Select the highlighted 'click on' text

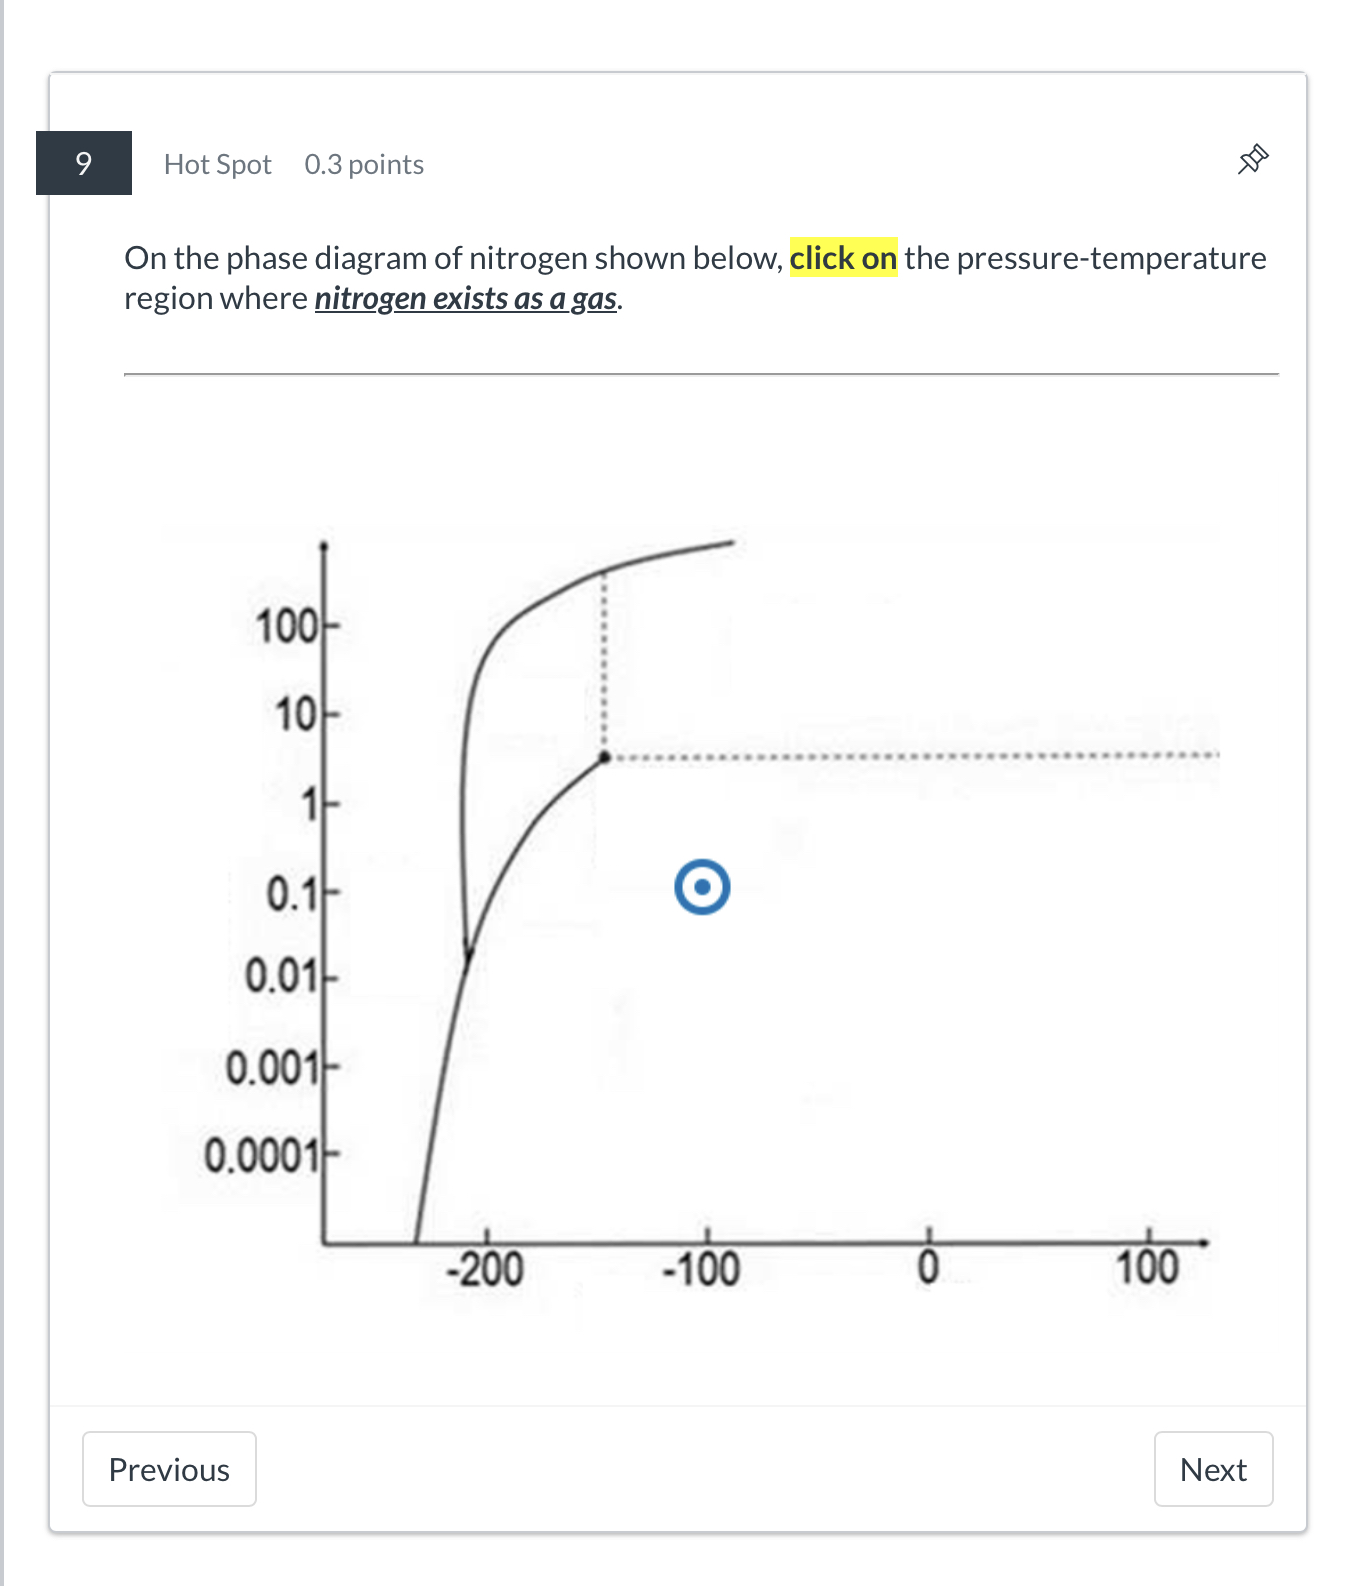click(x=842, y=257)
